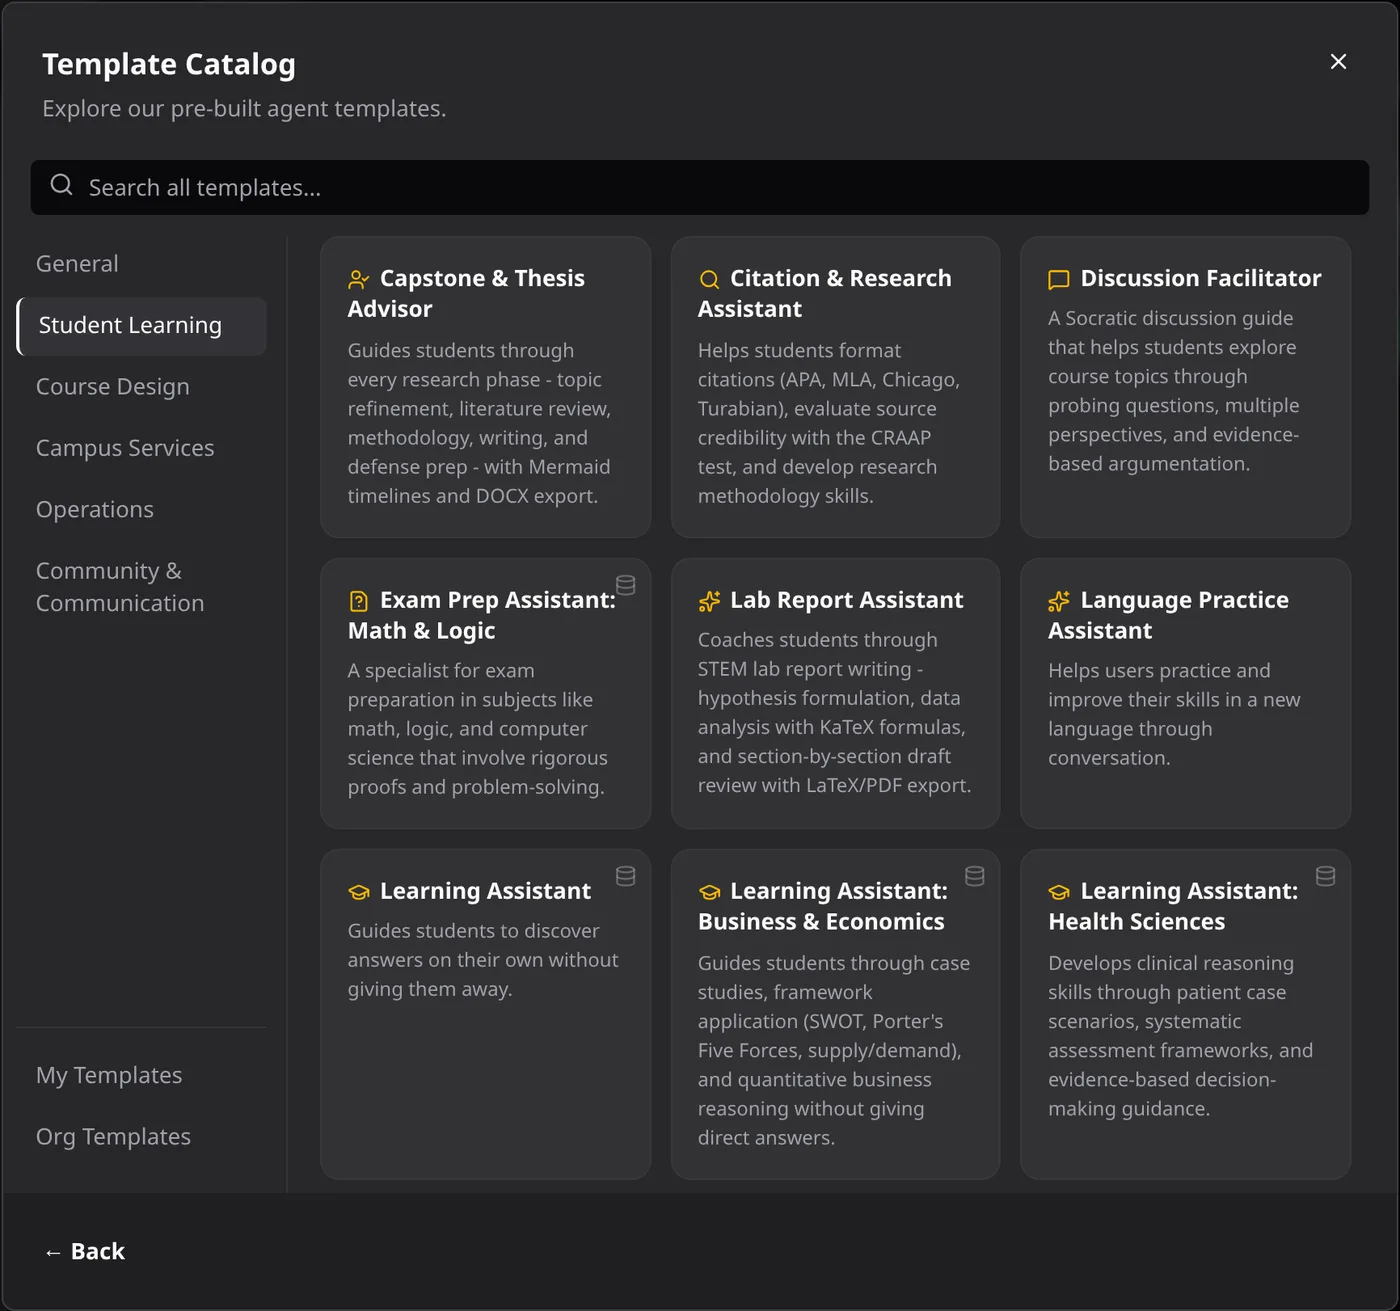This screenshot has height=1311, width=1400.
Task: Focus the Search all templates field
Action: (x=700, y=187)
